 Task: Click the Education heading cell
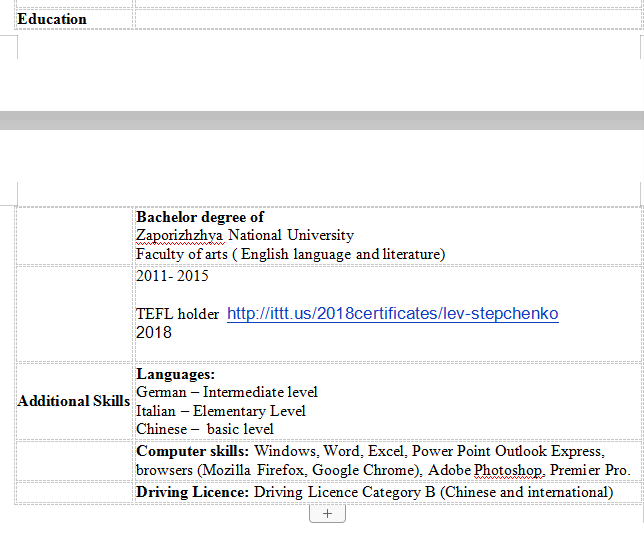pyautogui.click(x=52, y=19)
